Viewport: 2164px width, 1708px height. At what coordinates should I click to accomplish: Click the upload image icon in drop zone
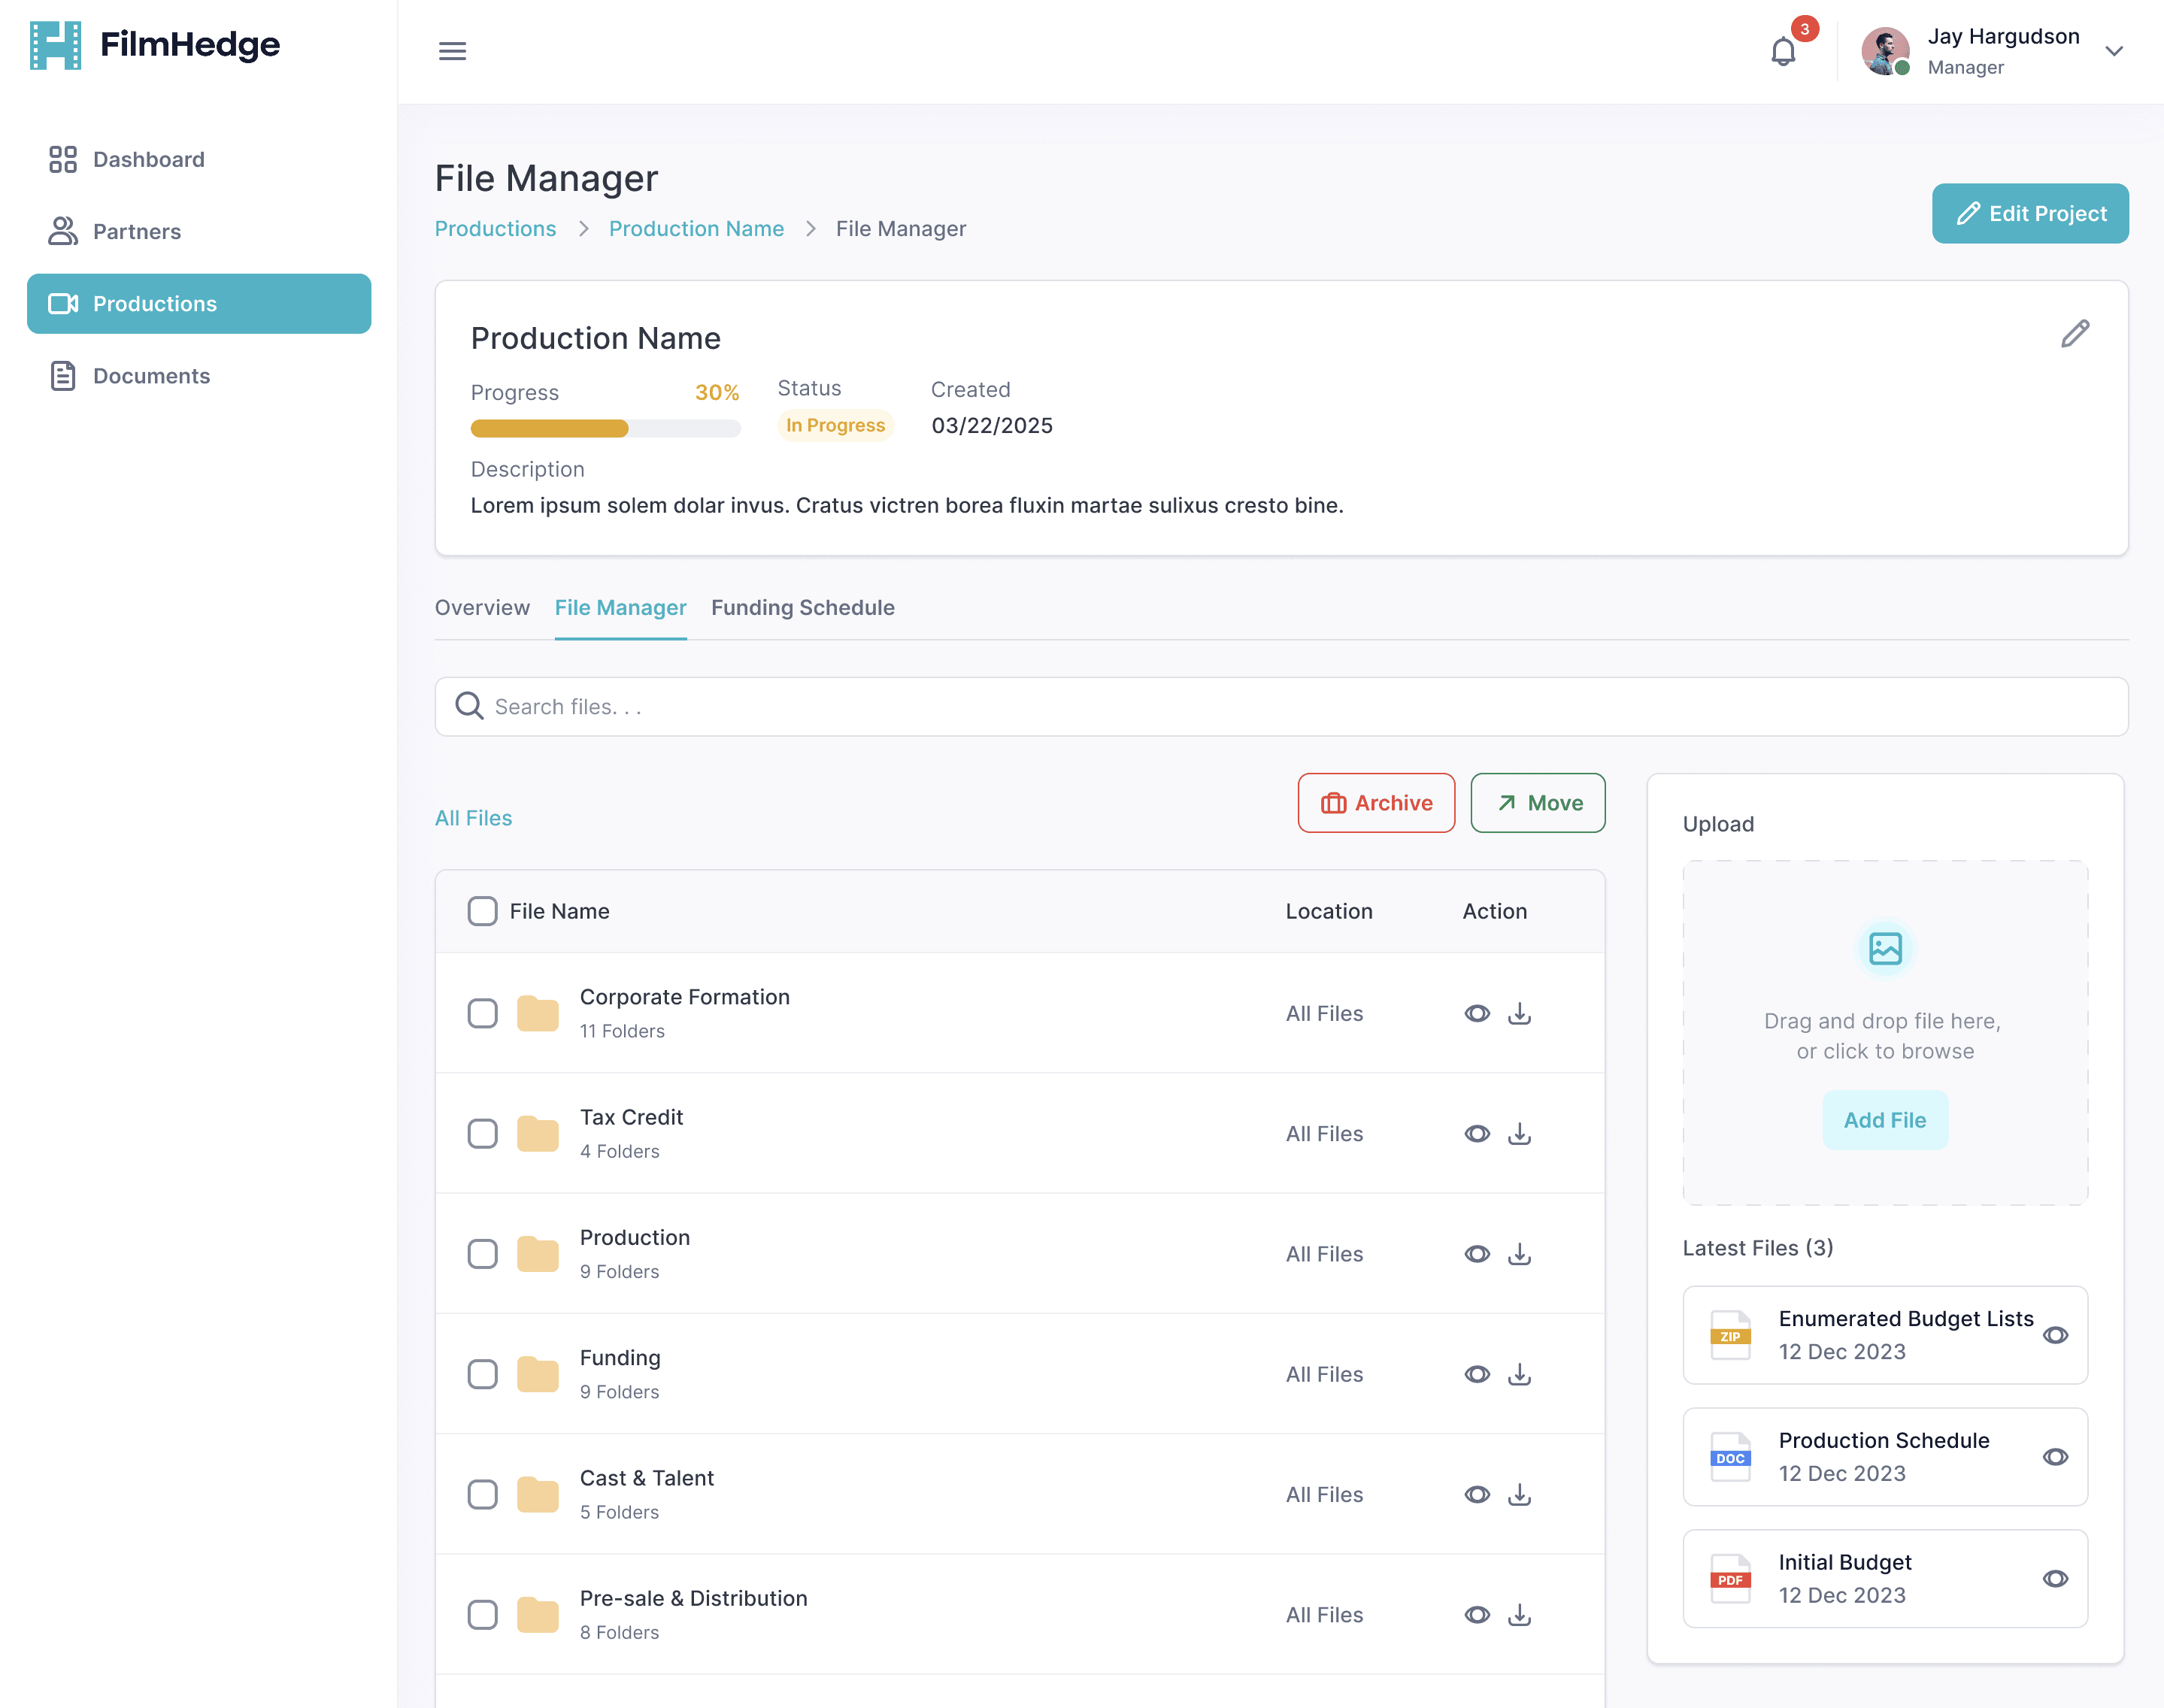point(1885,948)
